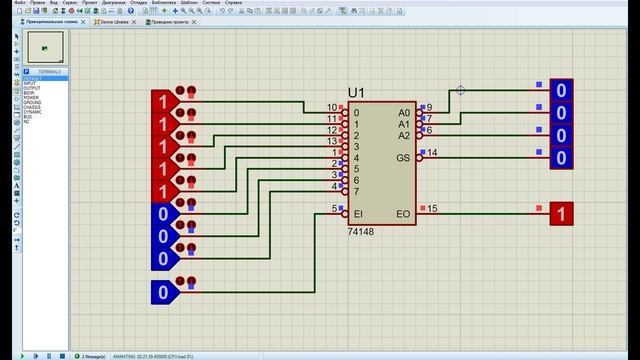Click the logic probe on A0 output
The image size is (640, 360).
click(x=562, y=90)
